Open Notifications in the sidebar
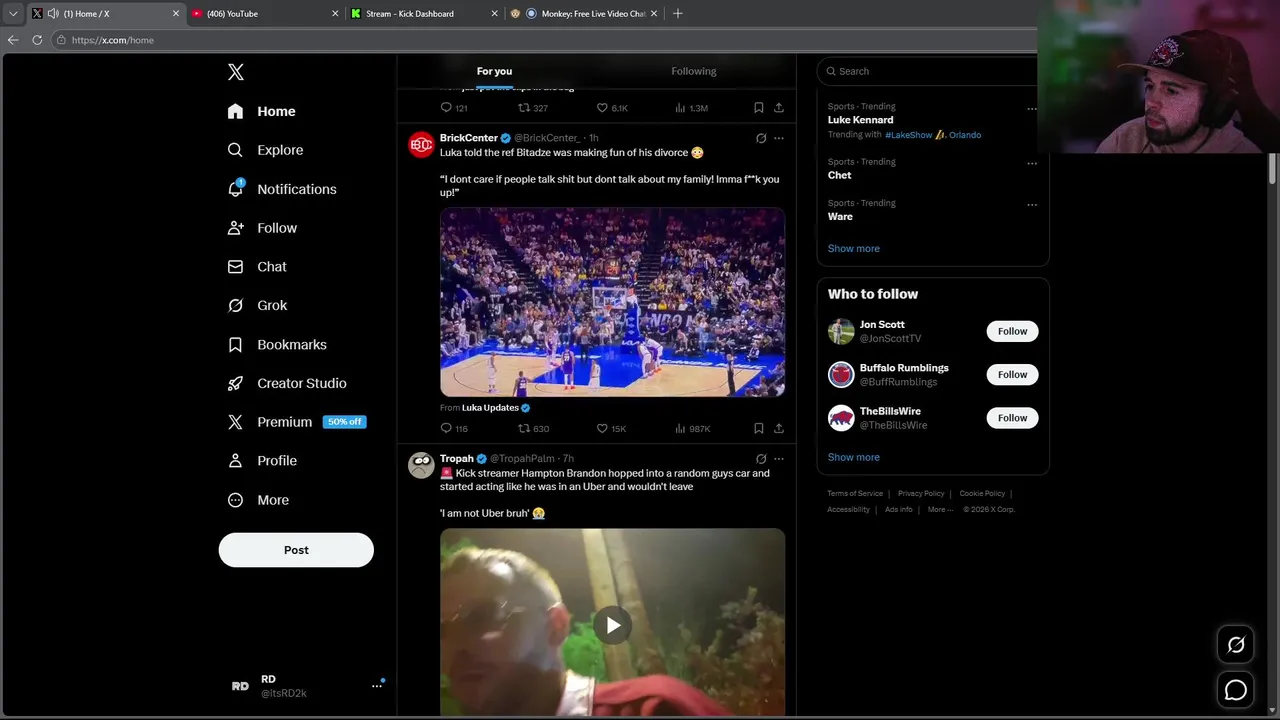This screenshot has width=1280, height=720. [282, 189]
